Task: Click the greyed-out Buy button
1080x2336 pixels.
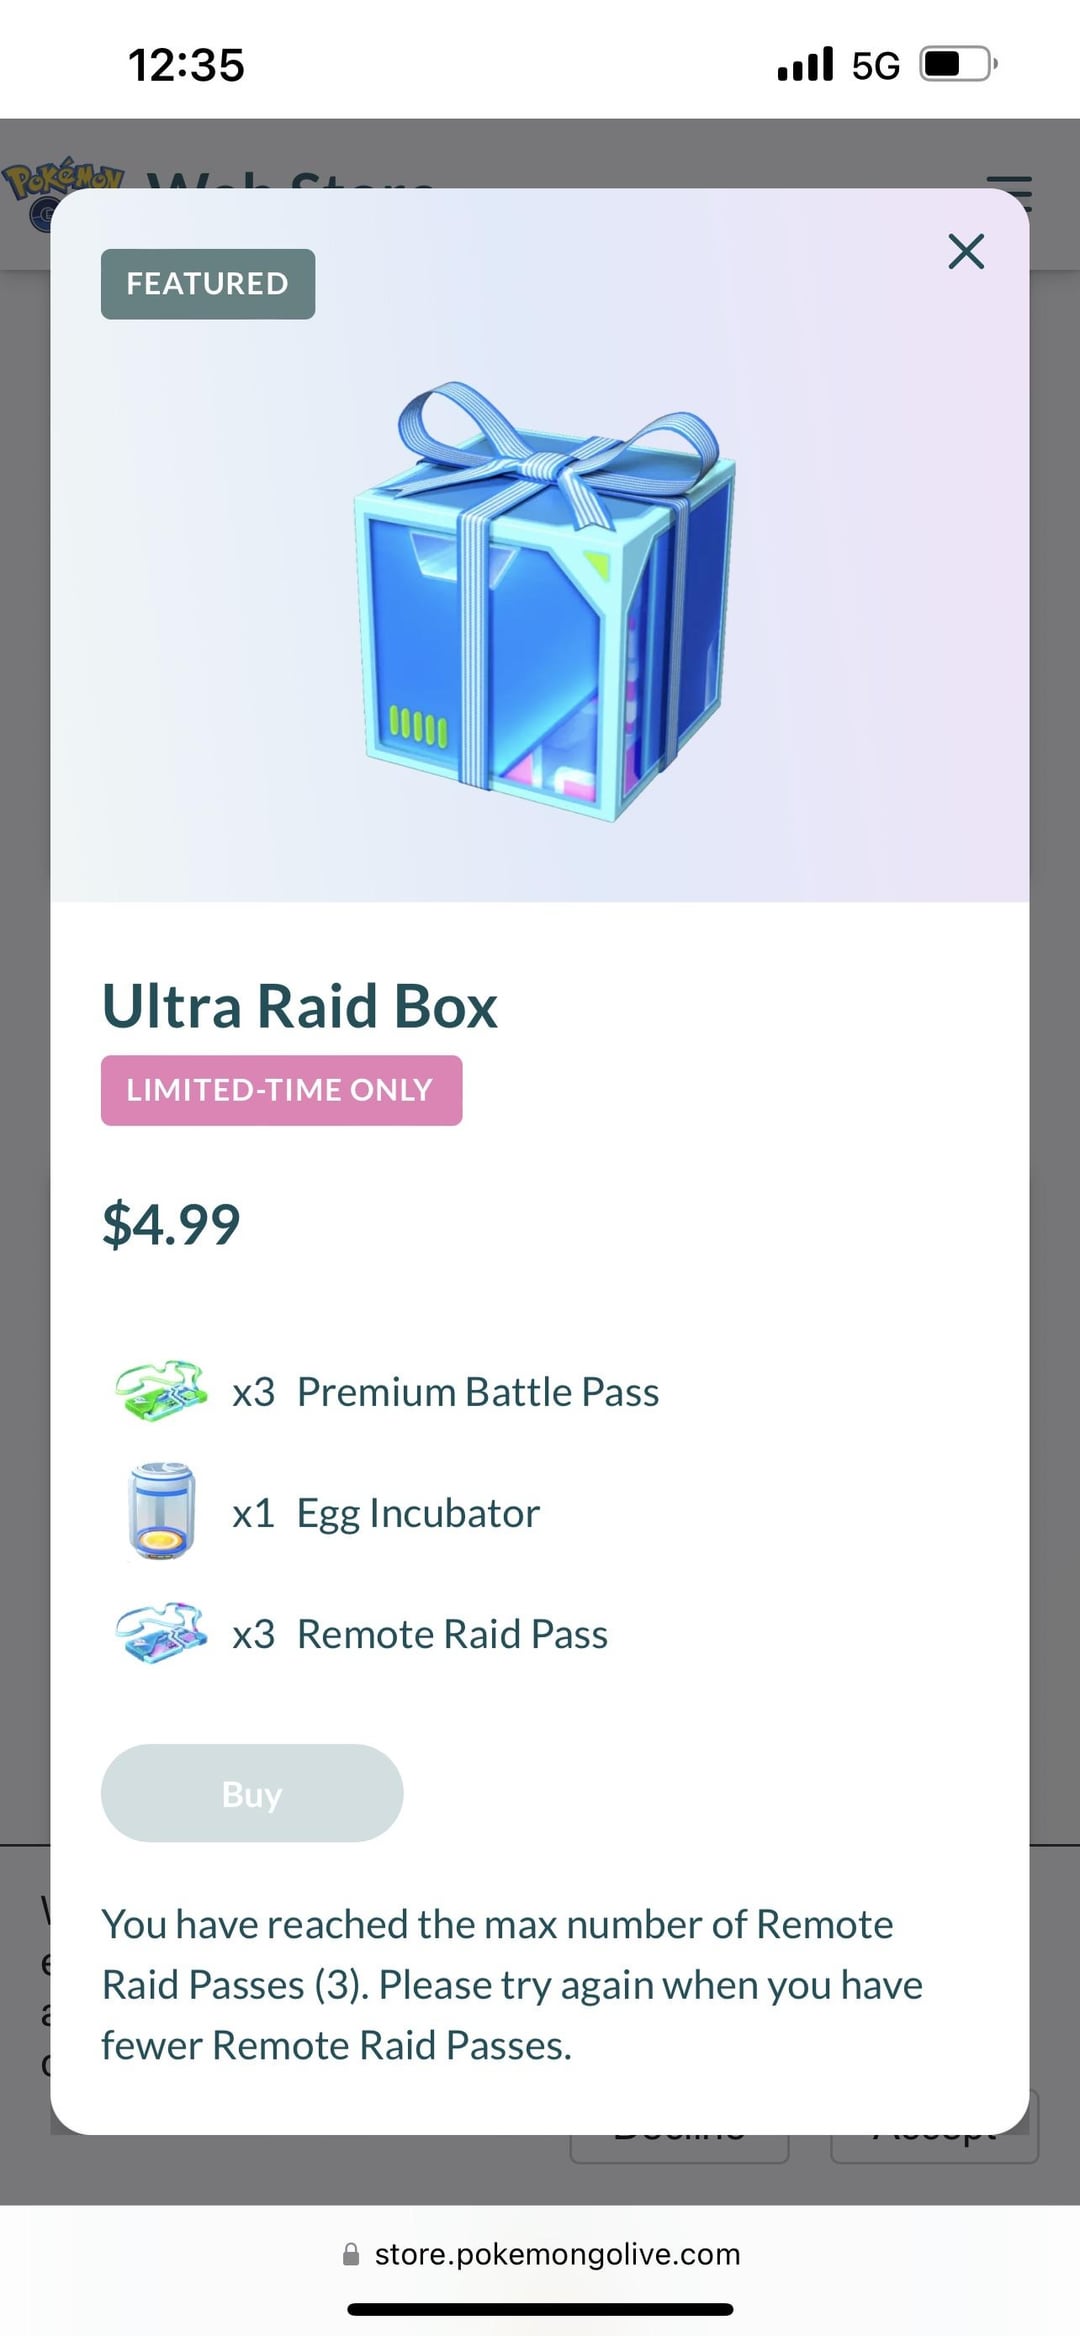Action: coord(252,1793)
